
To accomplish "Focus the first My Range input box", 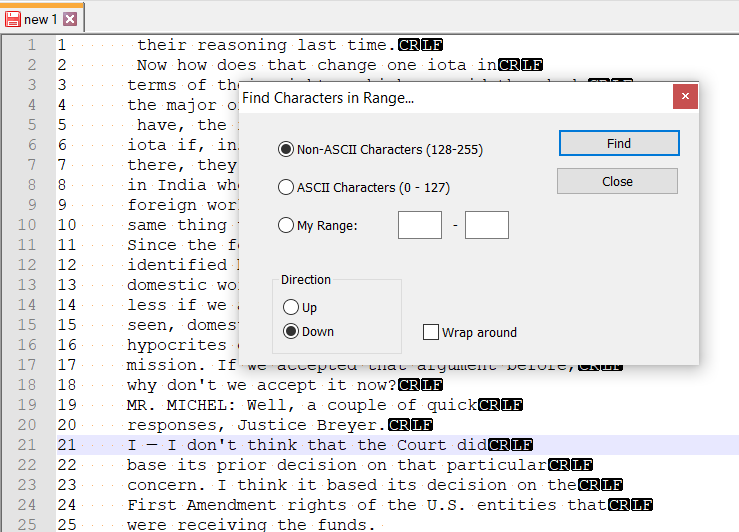I will point(419,225).
